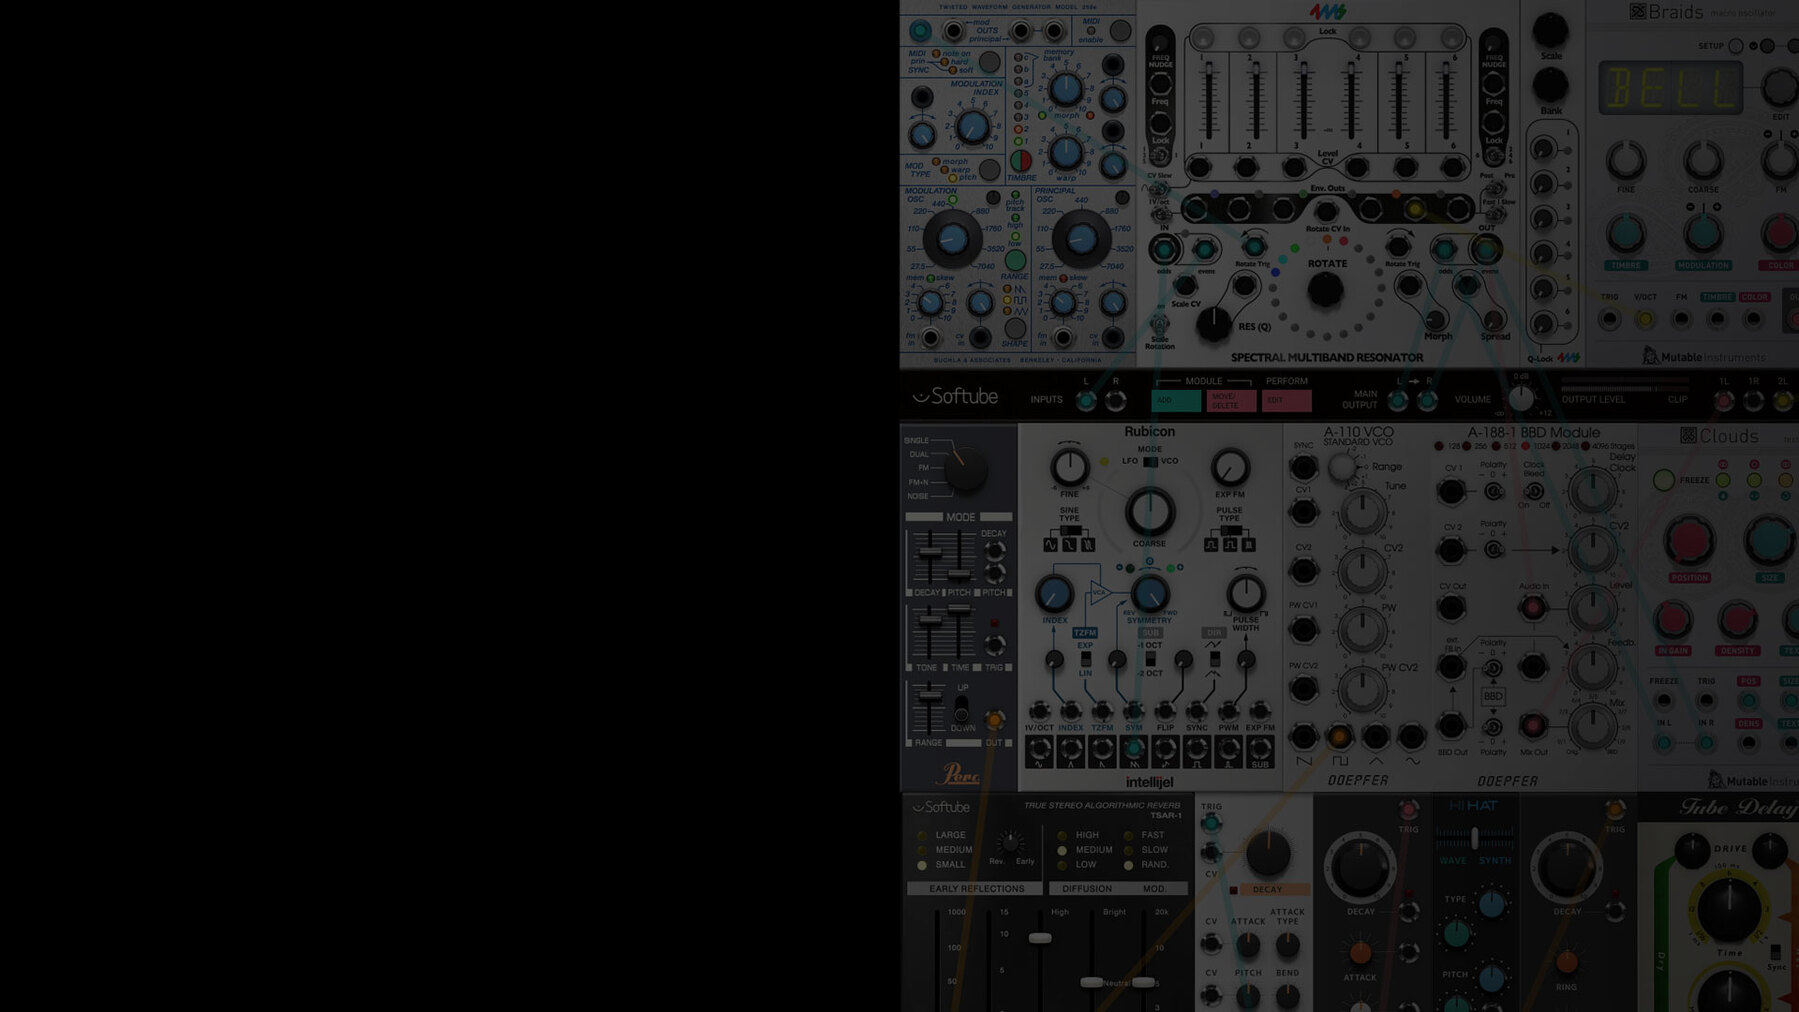The width and height of the screenshot is (1799, 1012).
Task: Click the intellijel logo below the Rubicon panel
Action: [x=1150, y=780]
